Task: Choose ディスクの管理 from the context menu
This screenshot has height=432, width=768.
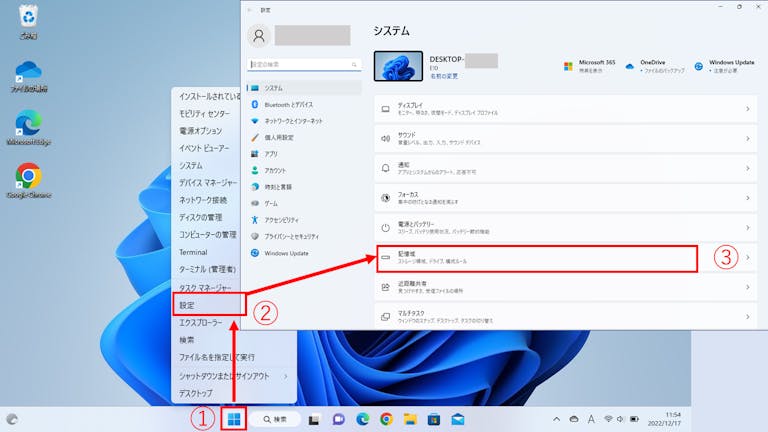Action: (x=201, y=217)
